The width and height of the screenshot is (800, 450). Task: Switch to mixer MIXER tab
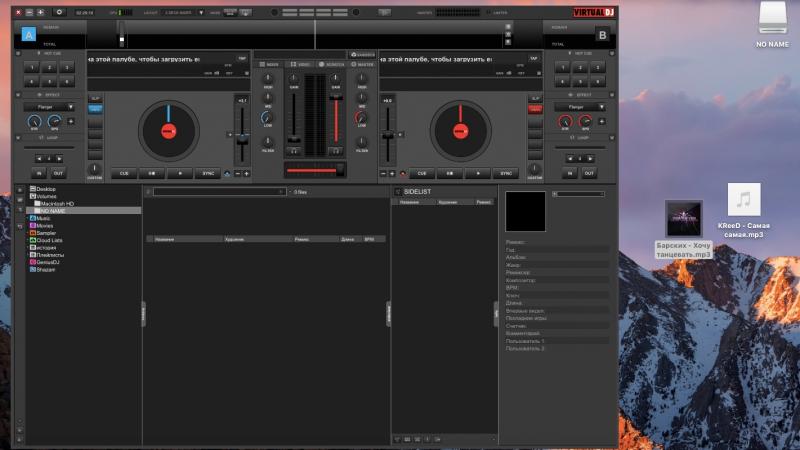(269, 64)
